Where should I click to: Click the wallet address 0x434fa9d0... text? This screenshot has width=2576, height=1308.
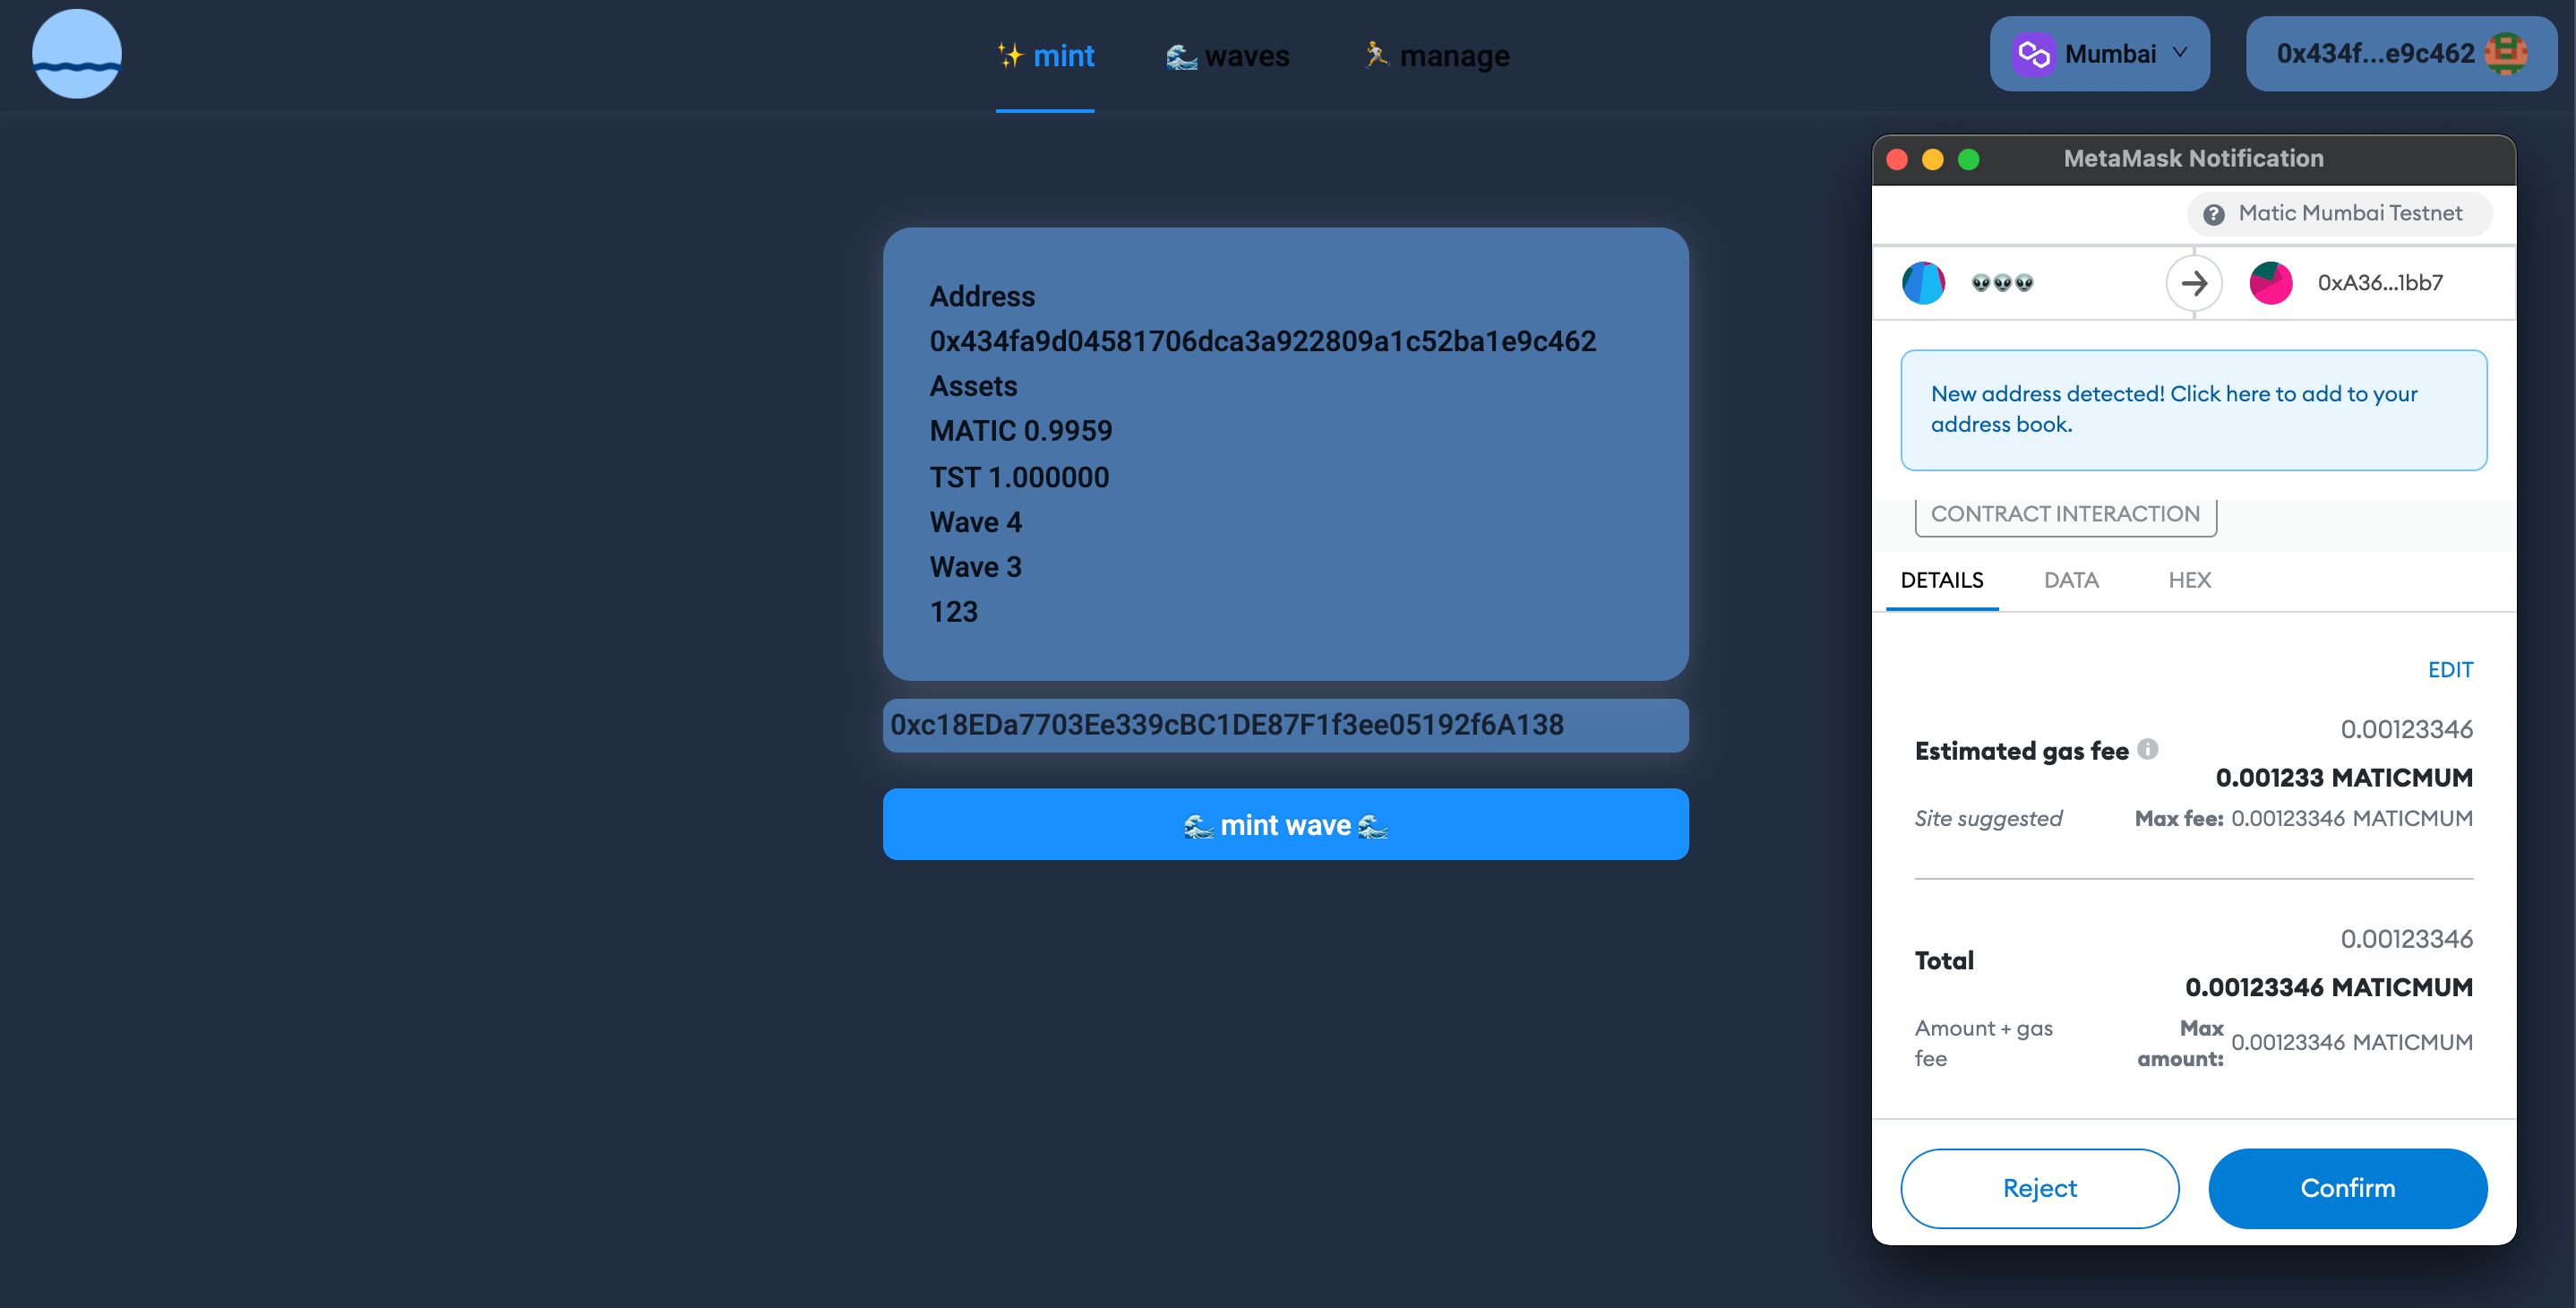tap(1263, 342)
